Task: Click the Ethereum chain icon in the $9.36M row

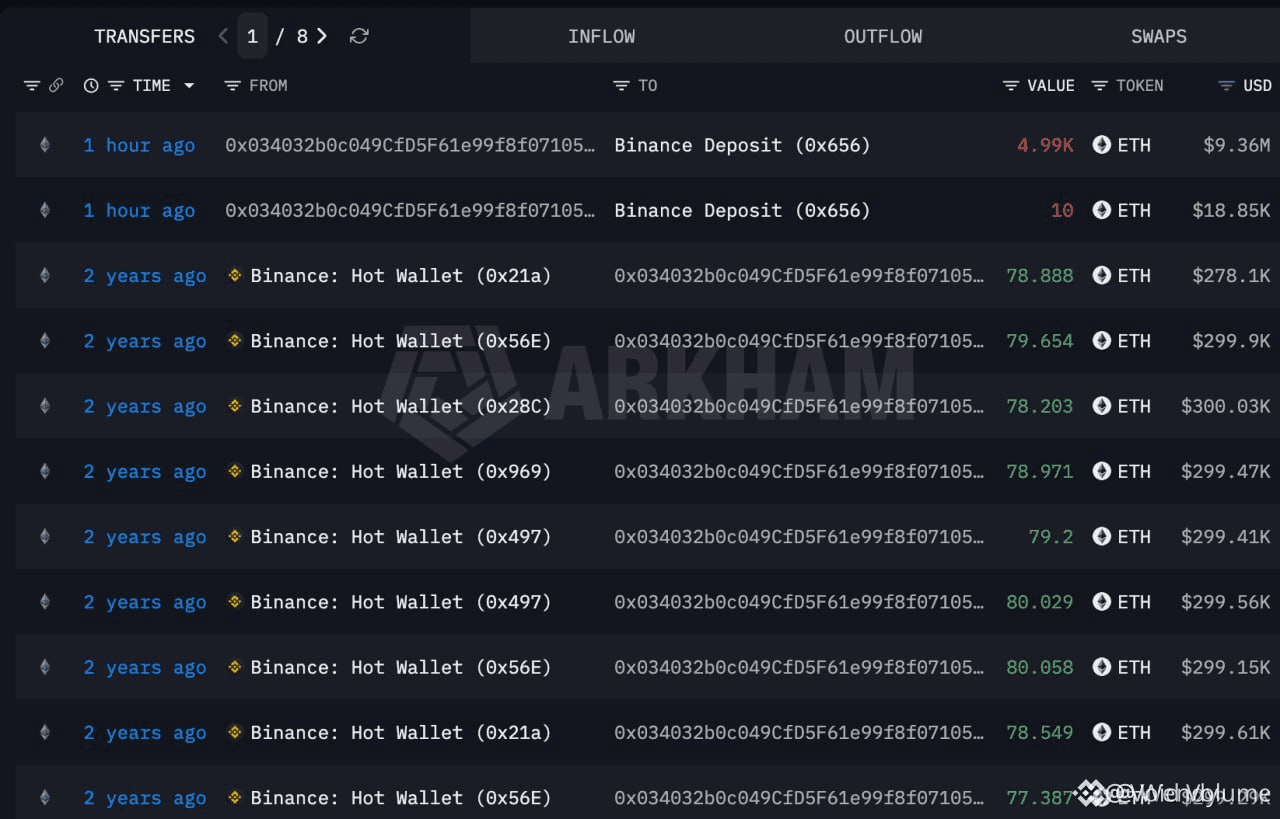Action: click(x=44, y=145)
